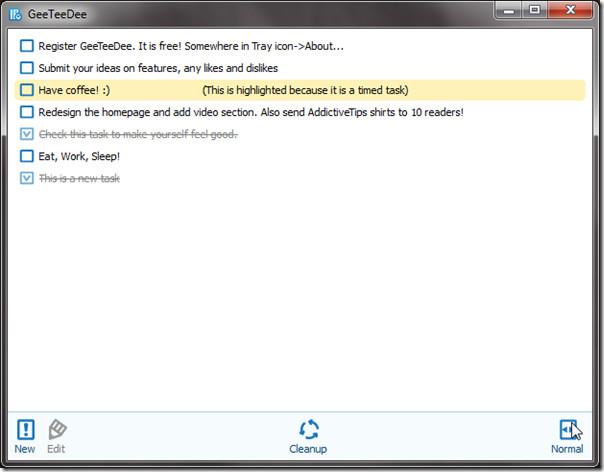604x472 pixels.
Task: Check the Eat, Work, Sleep checkbox
Action: (27, 156)
